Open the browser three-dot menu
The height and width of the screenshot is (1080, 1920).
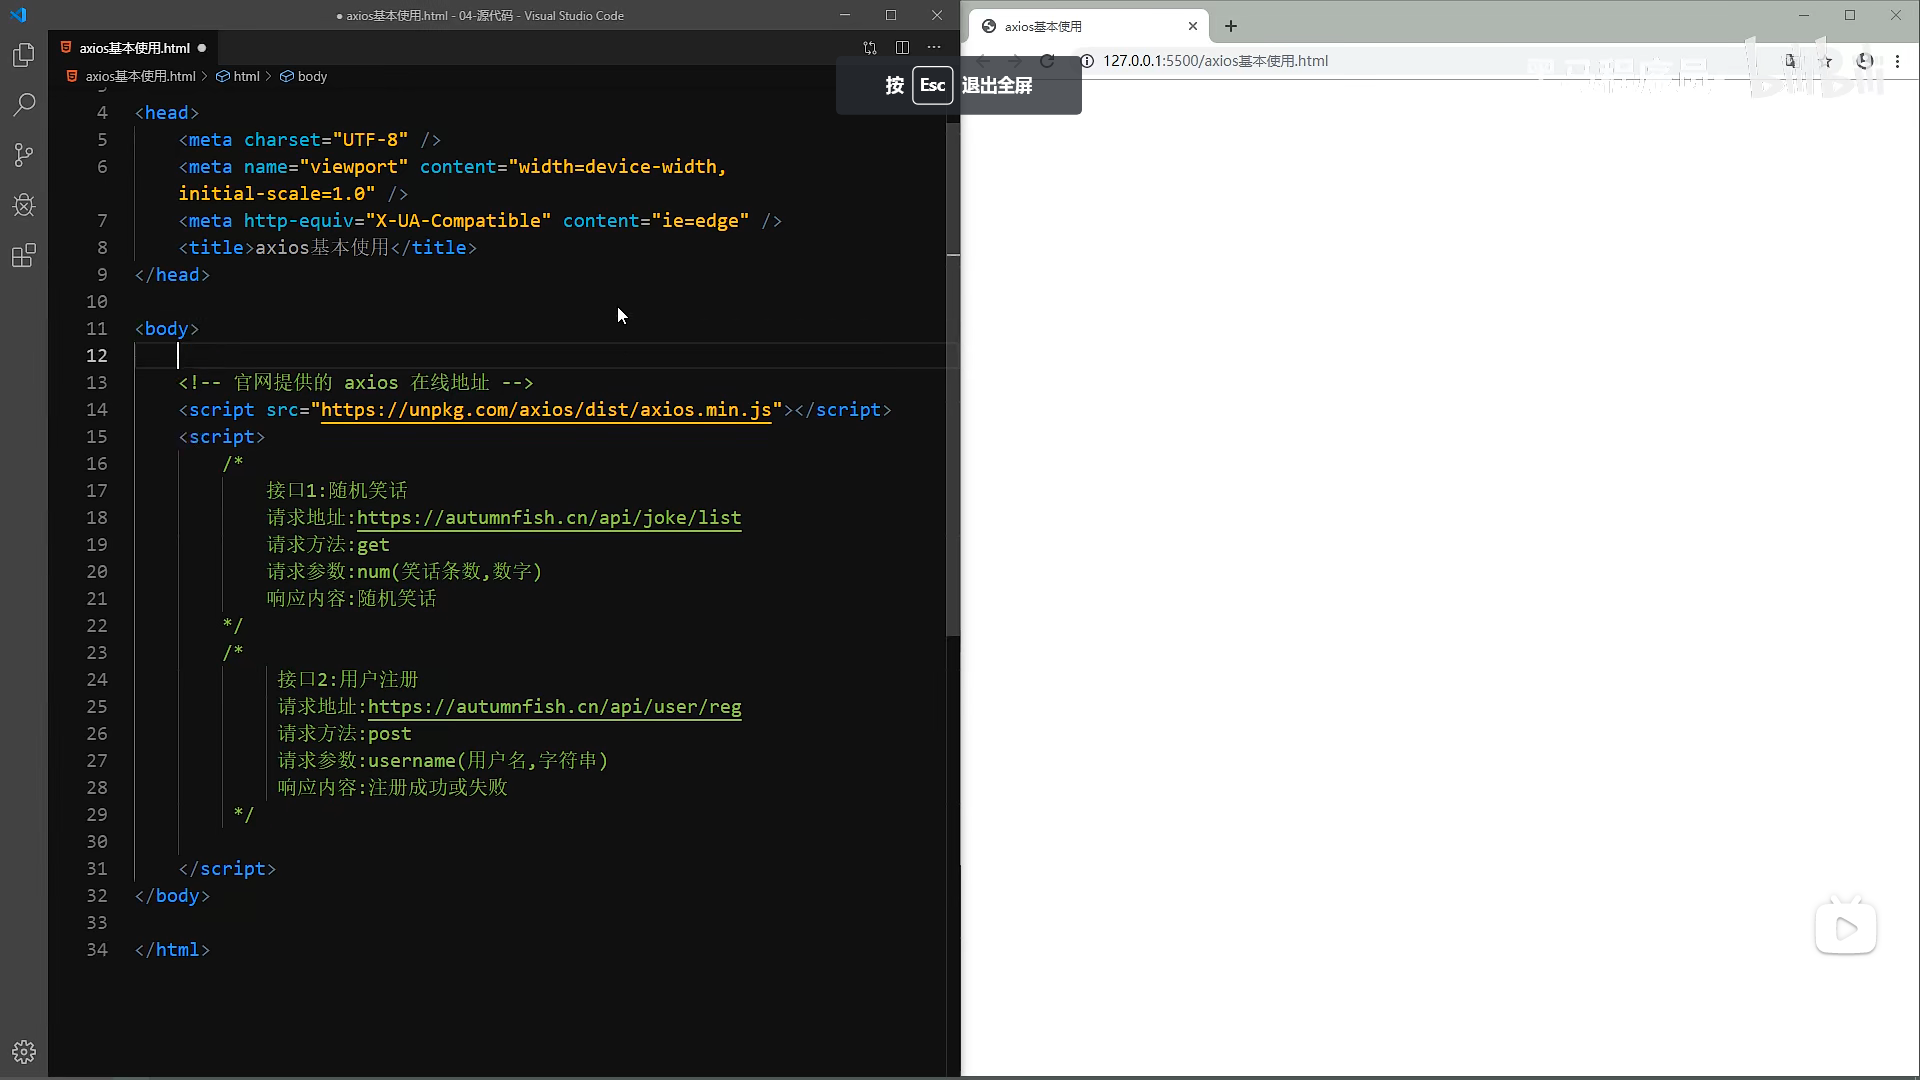click(1897, 61)
